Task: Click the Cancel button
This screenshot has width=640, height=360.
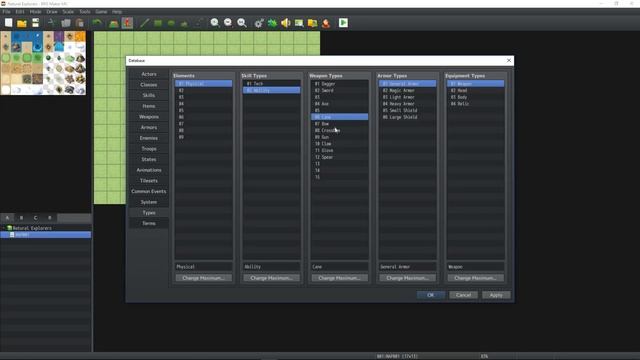Action: 463,295
